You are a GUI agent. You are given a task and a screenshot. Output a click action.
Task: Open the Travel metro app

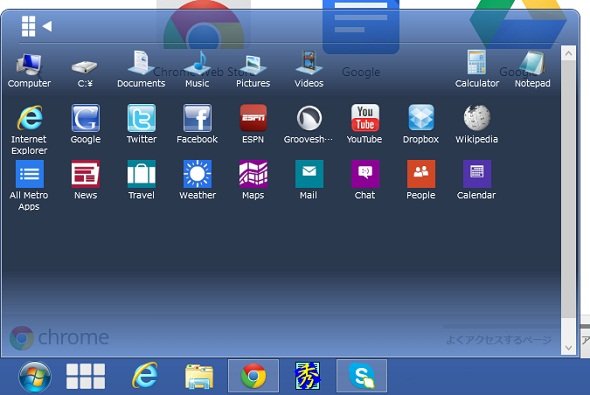pos(141,180)
